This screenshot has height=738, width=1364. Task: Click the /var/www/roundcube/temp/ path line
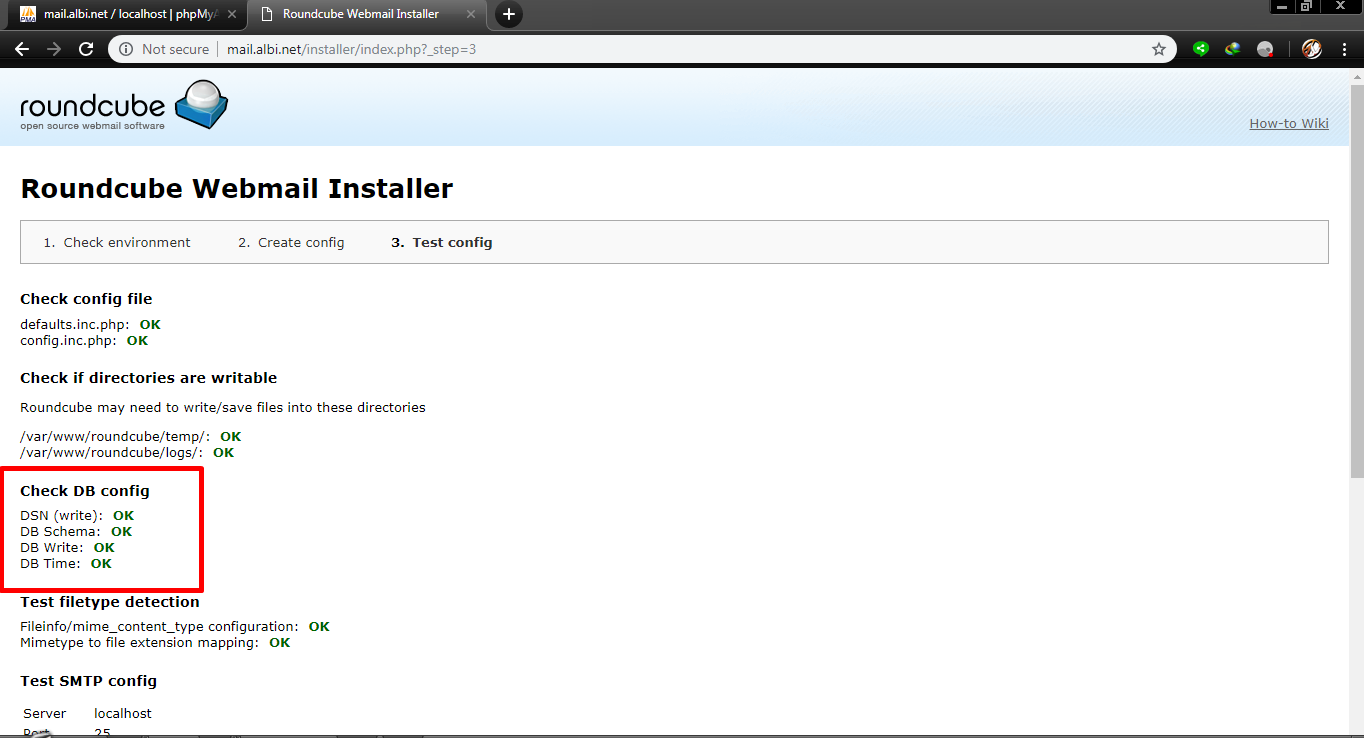tap(131, 436)
